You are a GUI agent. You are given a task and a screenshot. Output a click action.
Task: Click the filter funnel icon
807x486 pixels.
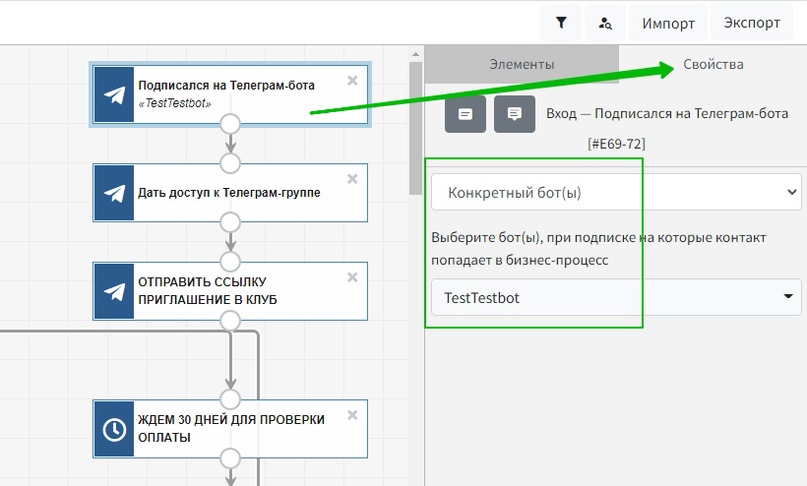coord(561,22)
